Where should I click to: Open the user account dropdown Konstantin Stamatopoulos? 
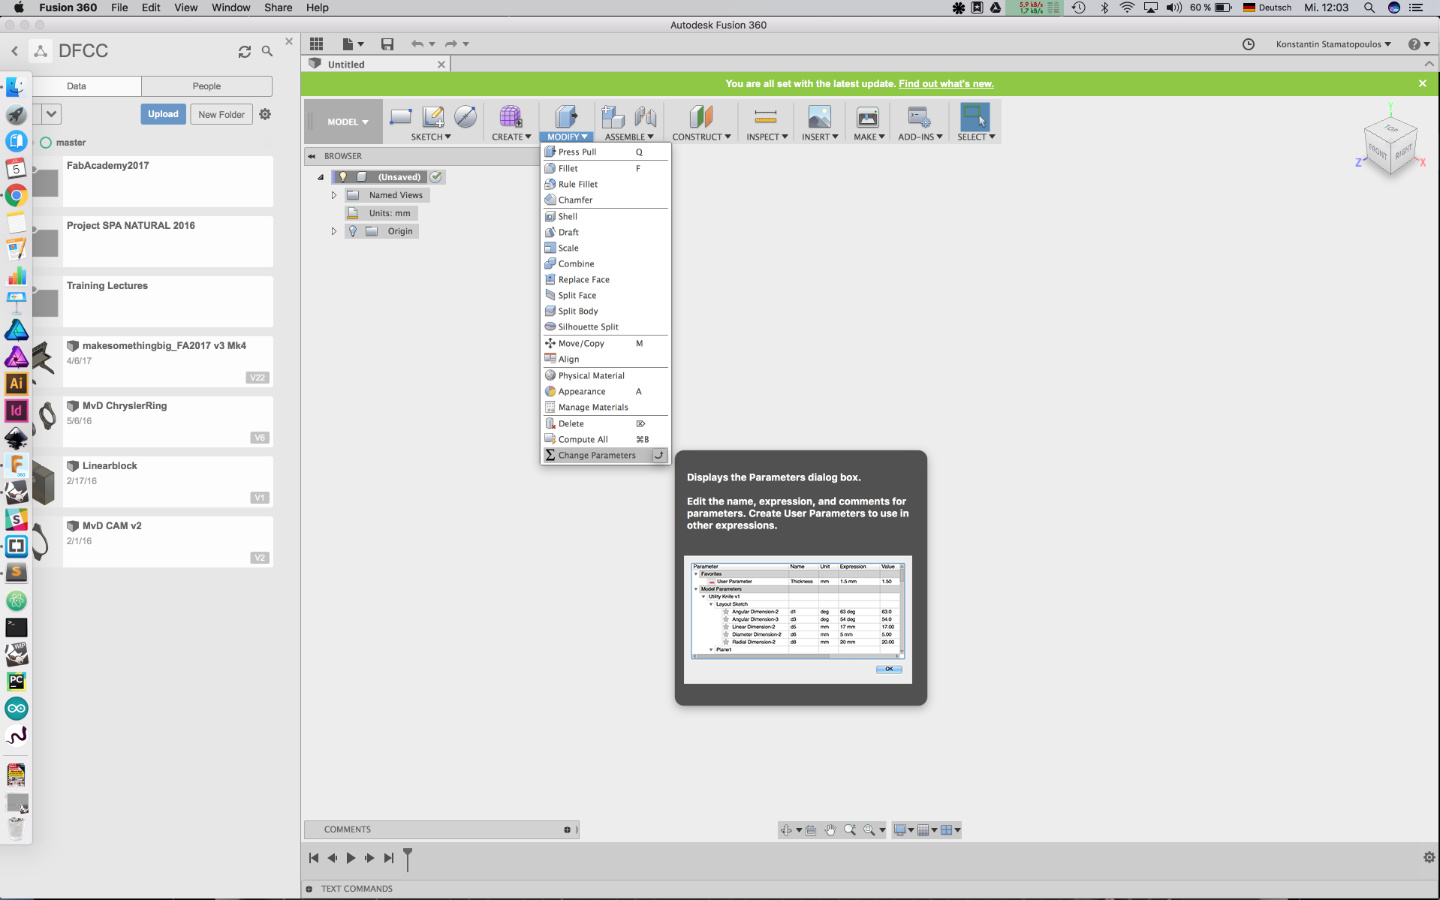pos(1333,44)
